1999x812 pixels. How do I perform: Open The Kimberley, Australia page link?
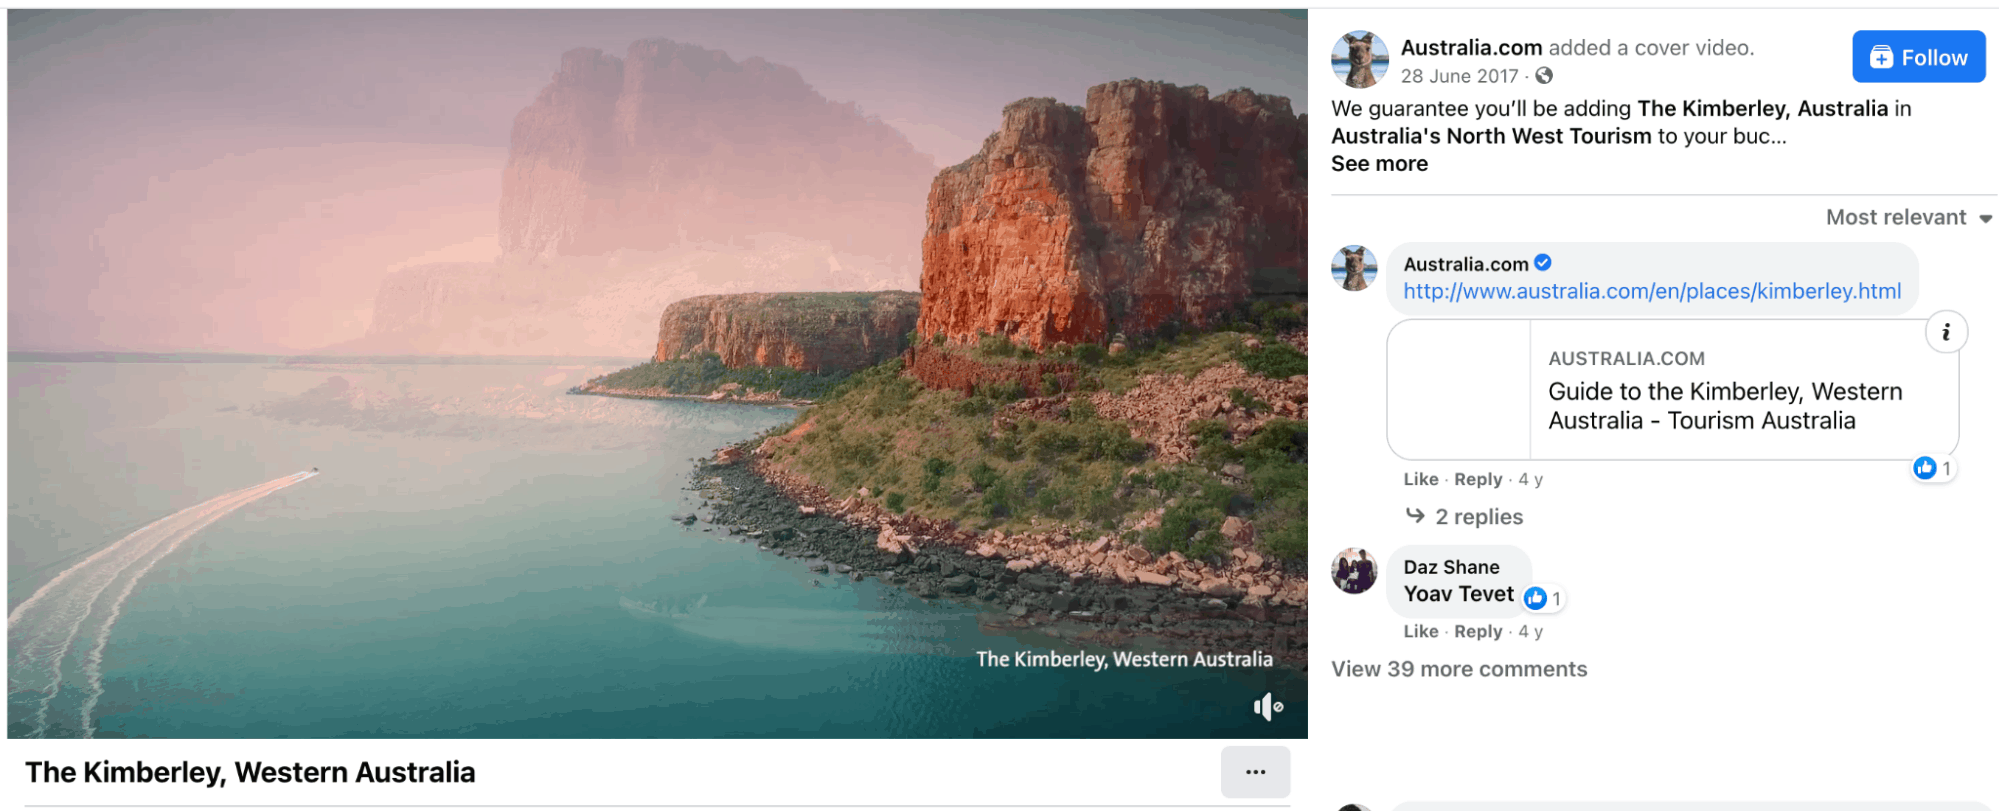tap(1762, 108)
